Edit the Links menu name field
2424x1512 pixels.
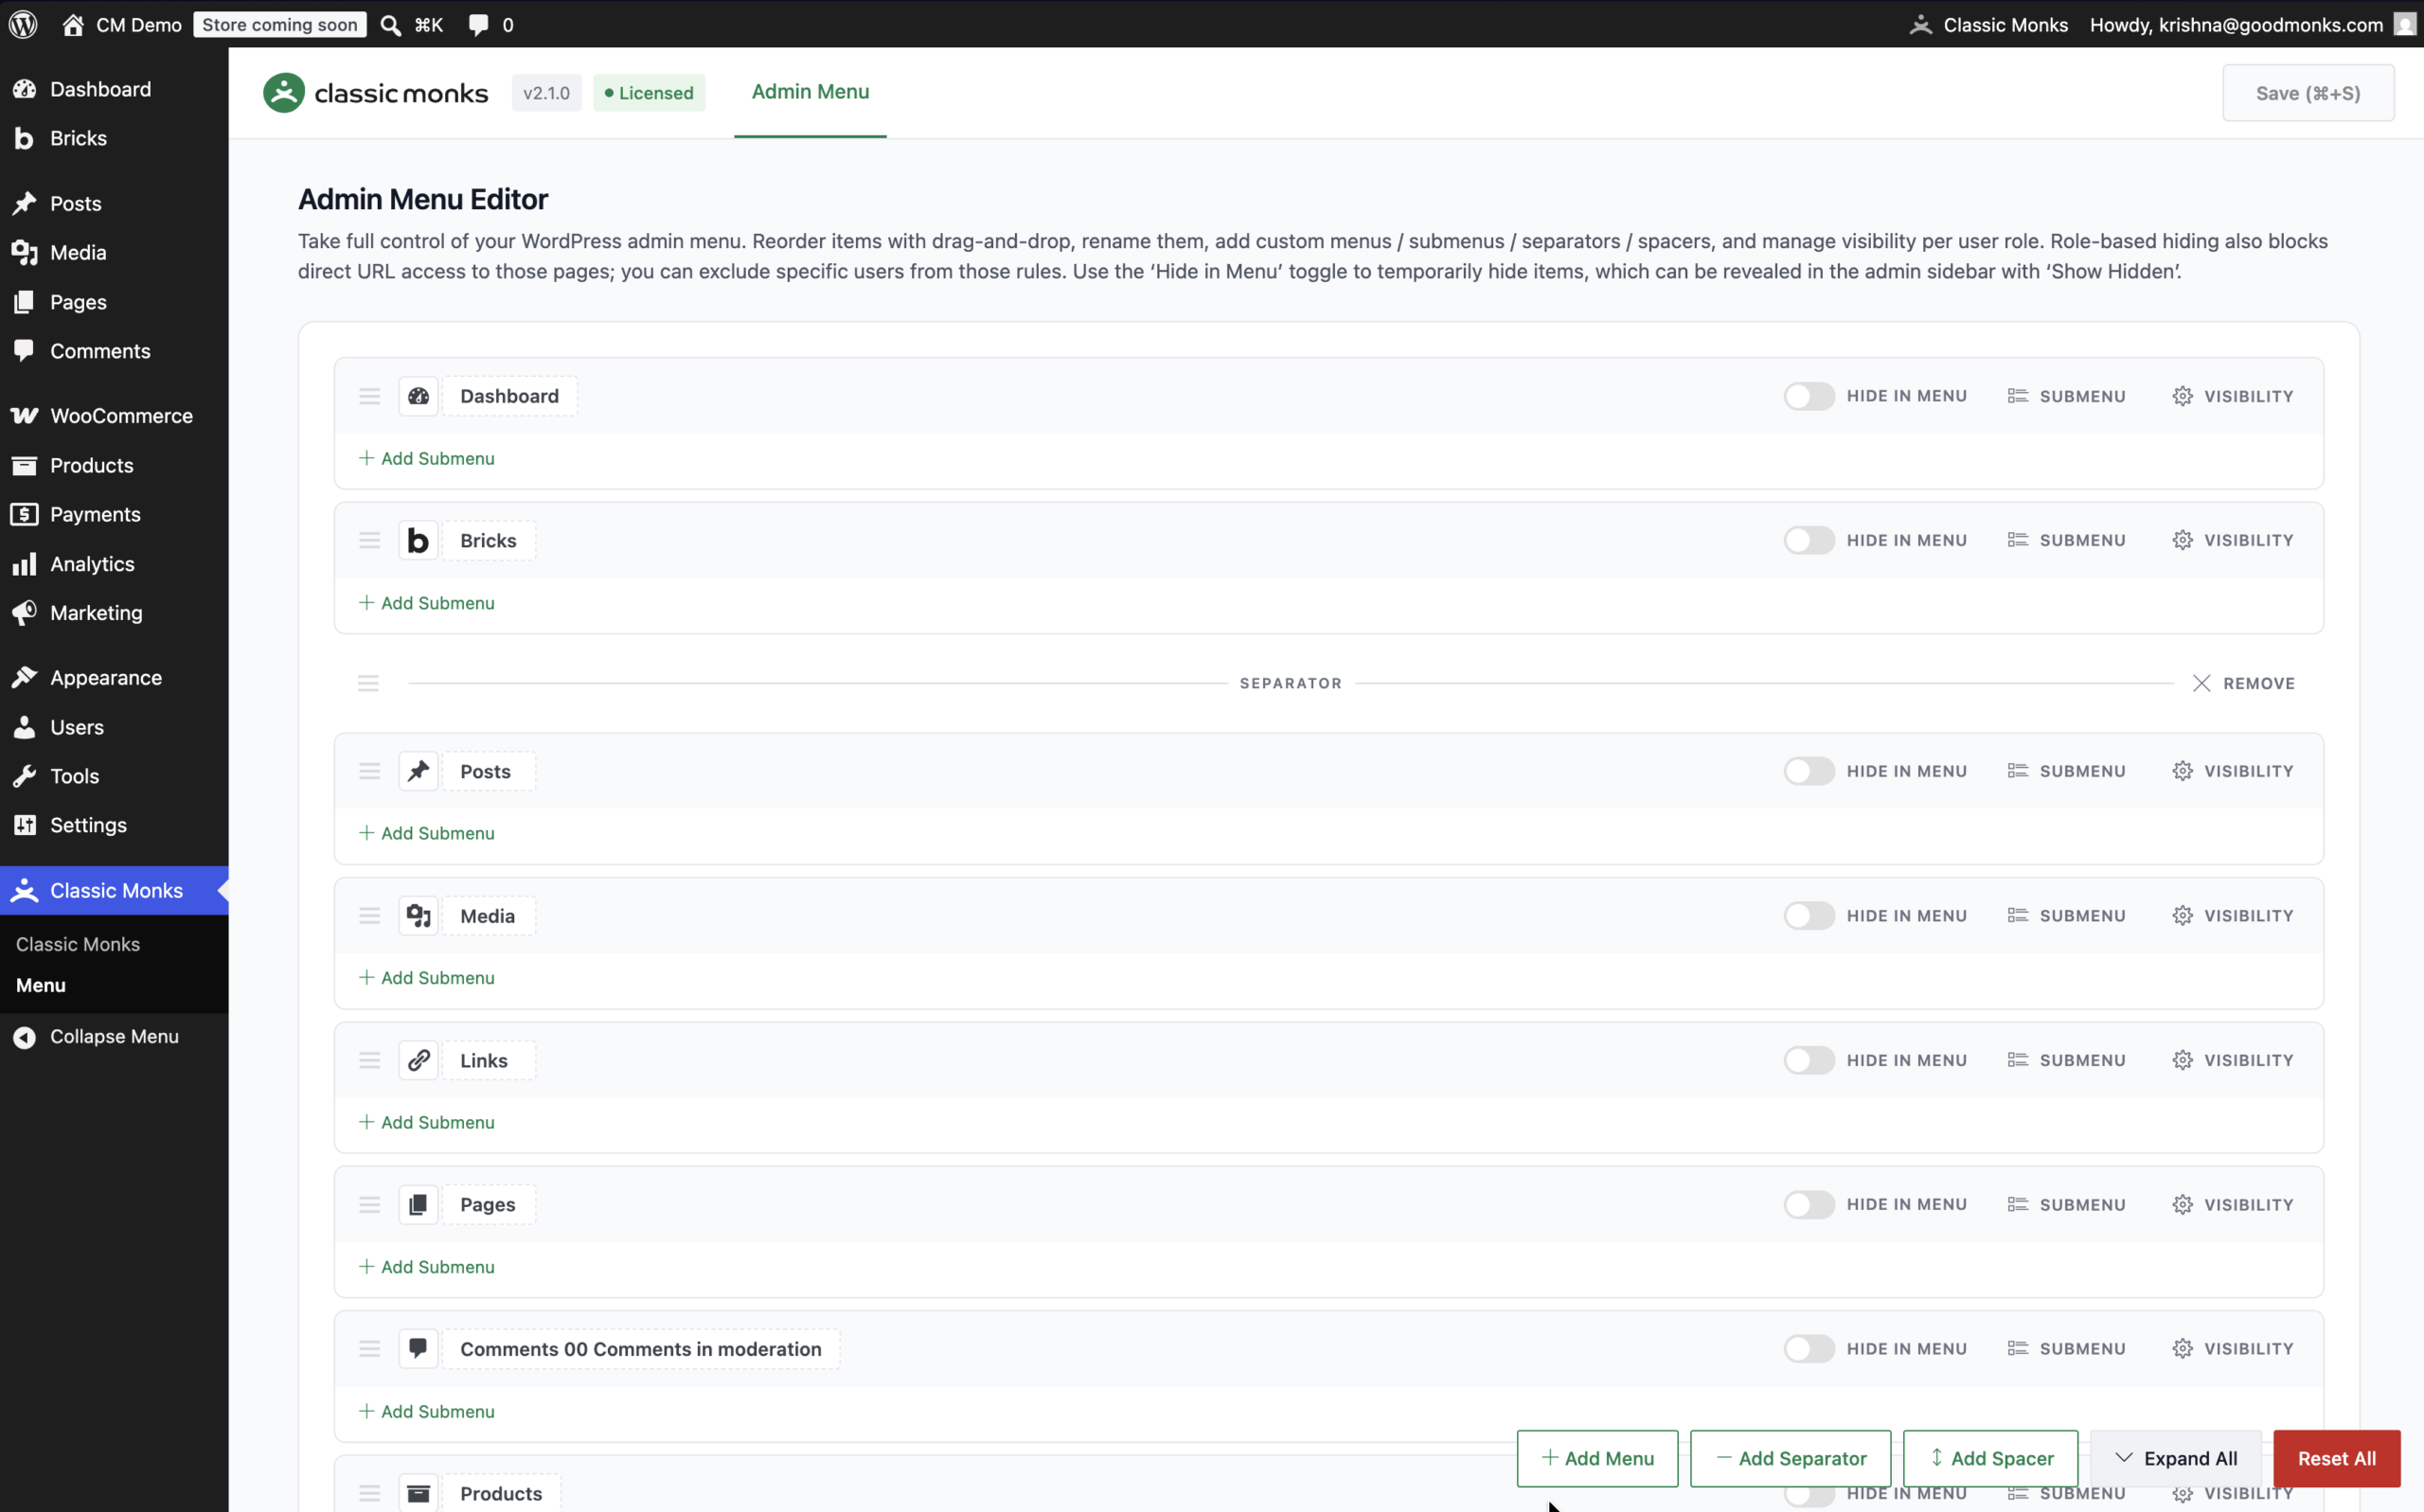tap(489, 1060)
